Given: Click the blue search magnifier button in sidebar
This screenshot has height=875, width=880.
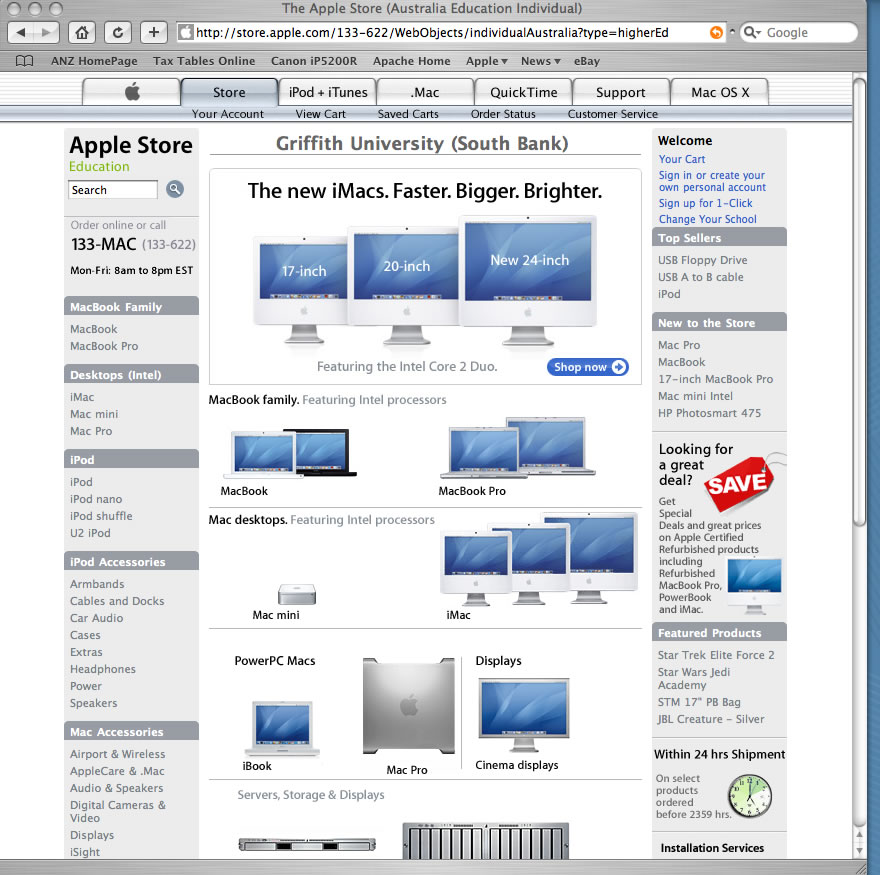Looking at the screenshot, I should [175, 189].
